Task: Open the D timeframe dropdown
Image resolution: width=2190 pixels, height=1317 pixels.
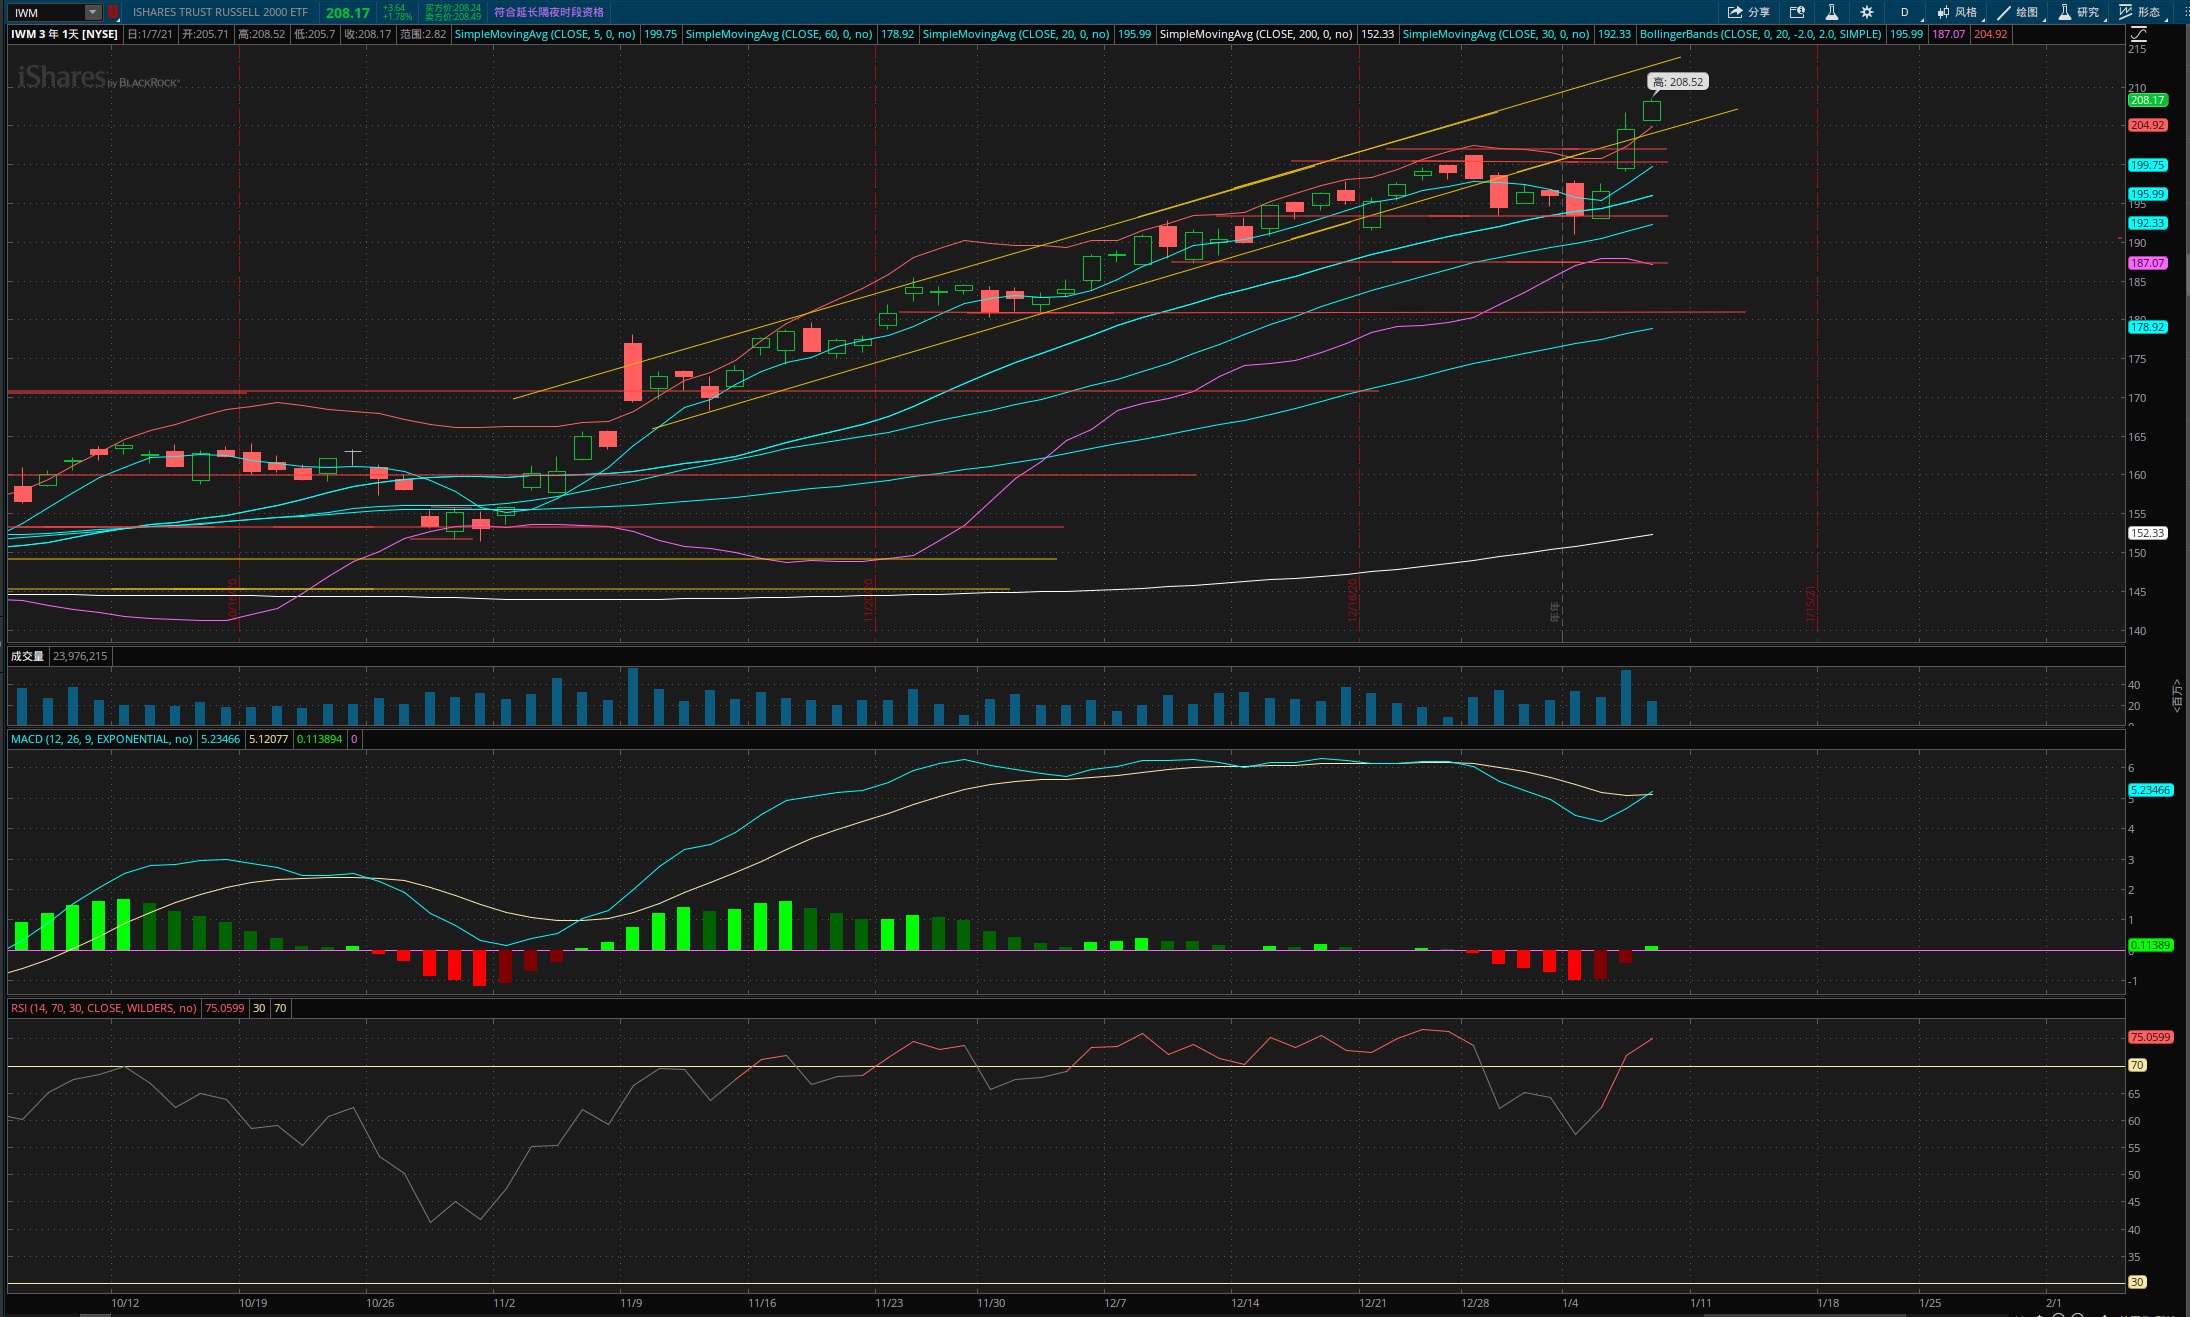Action: [x=1905, y=12]
